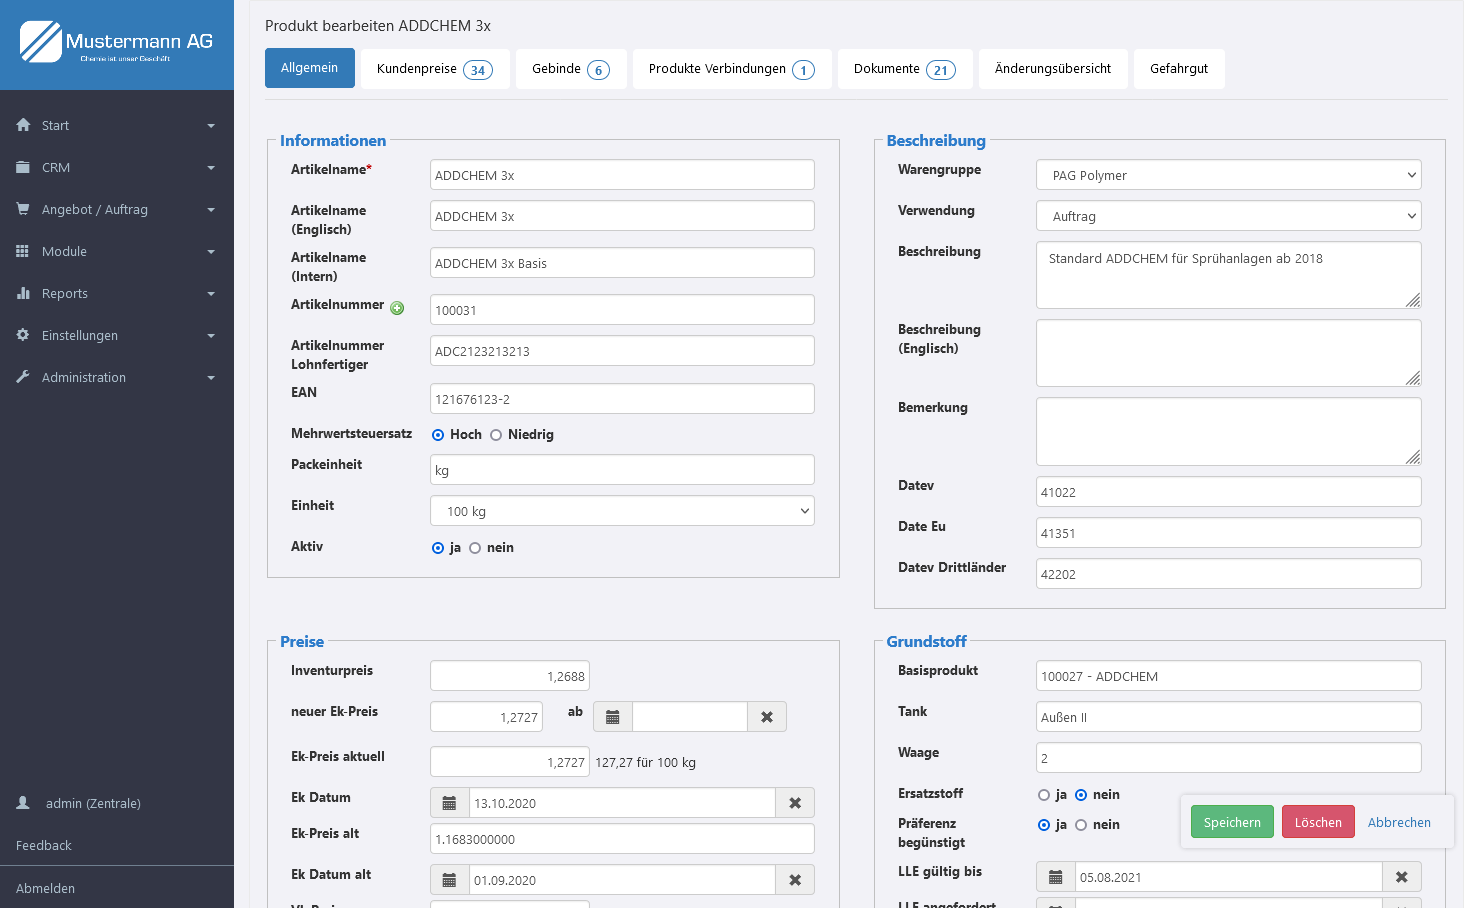Open the Einheit dropdown showing 100 kg

pyautogui.click(x=622, y=511)
